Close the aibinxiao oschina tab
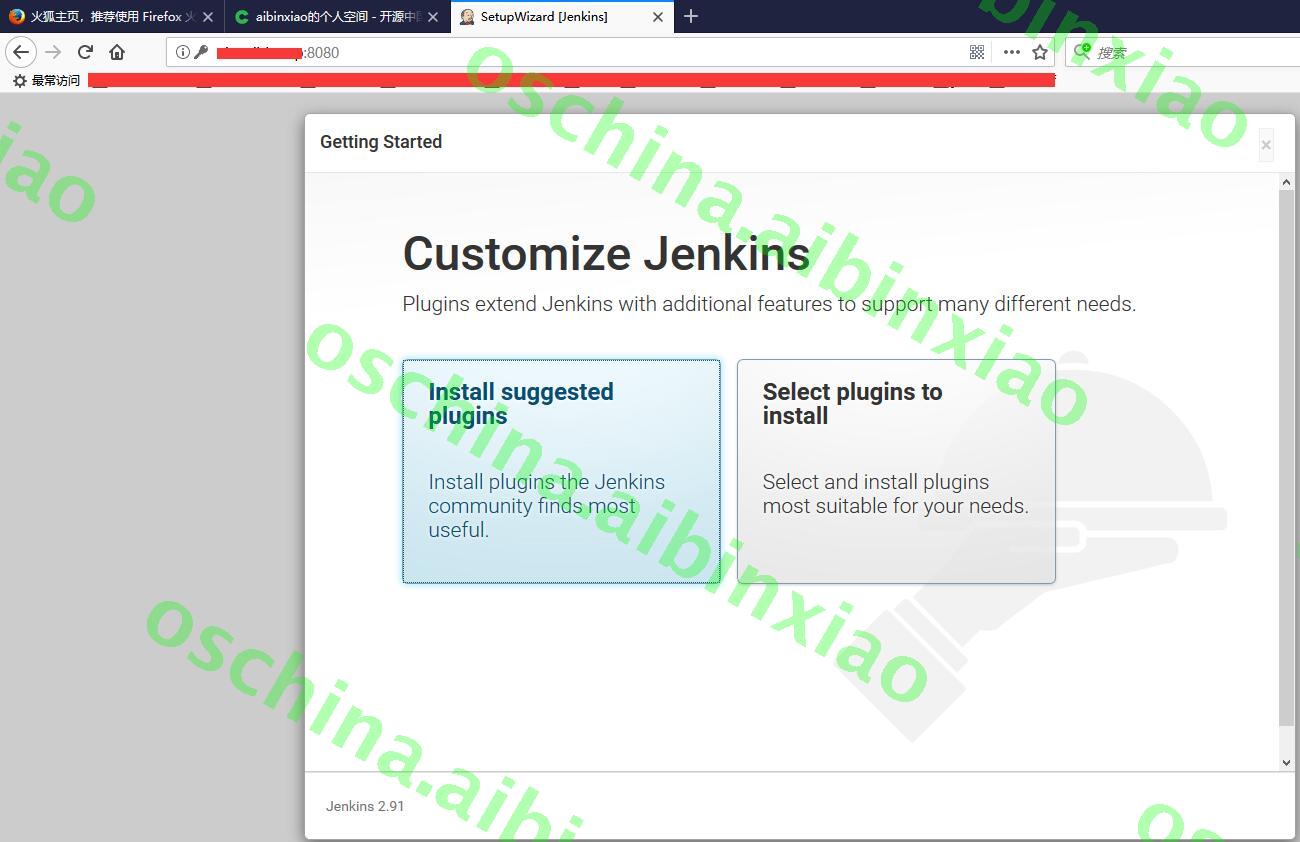 pyautogui.click(x=433, y=17)
